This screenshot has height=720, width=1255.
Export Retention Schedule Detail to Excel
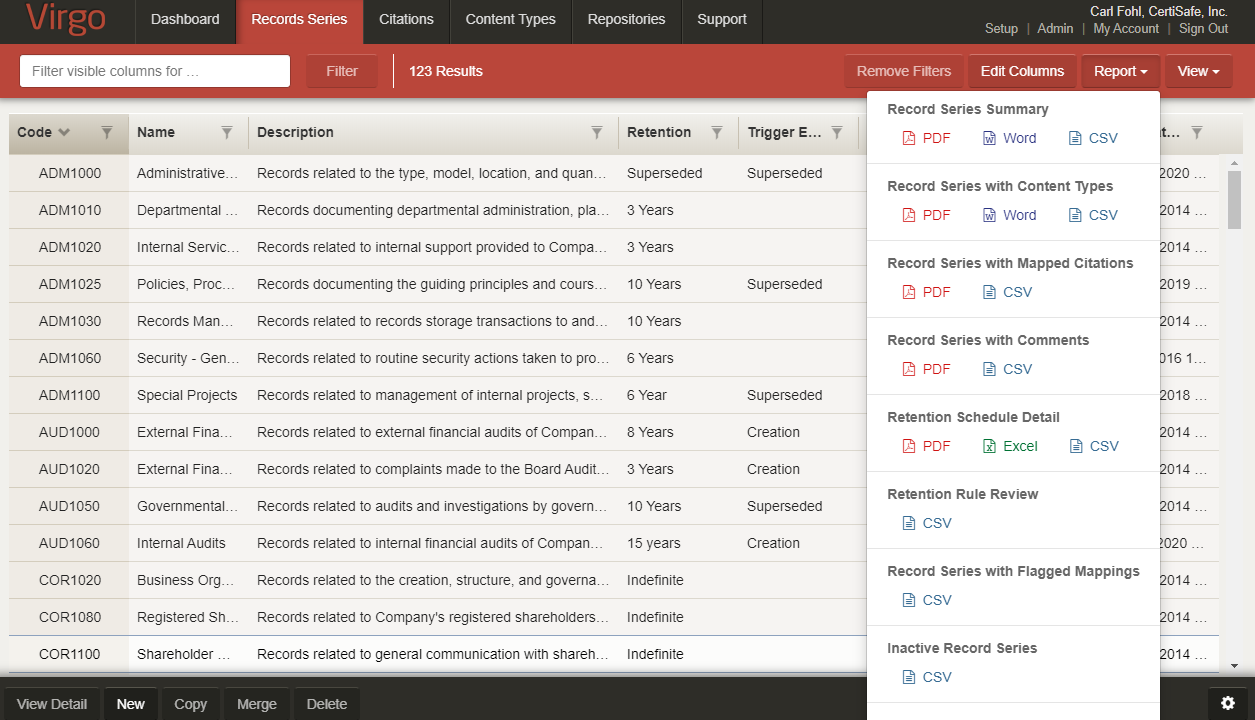tap(1010, 445)
